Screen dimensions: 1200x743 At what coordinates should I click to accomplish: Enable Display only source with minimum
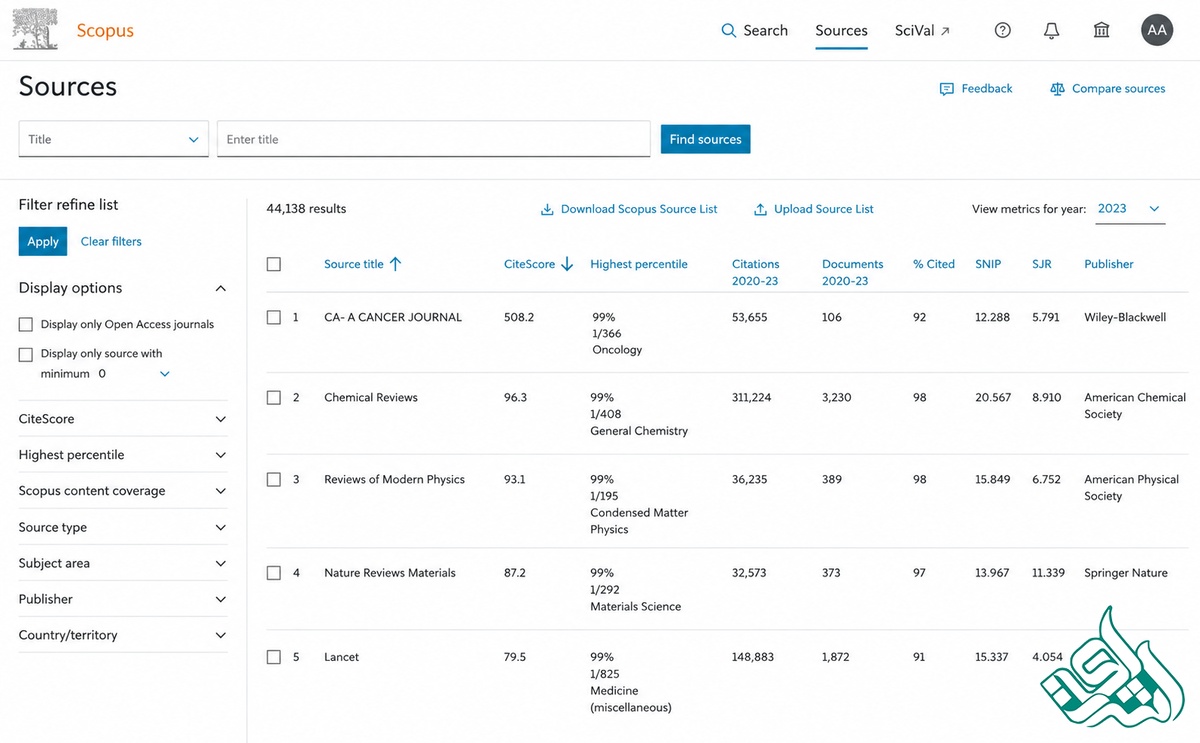(x=26, y=354)
